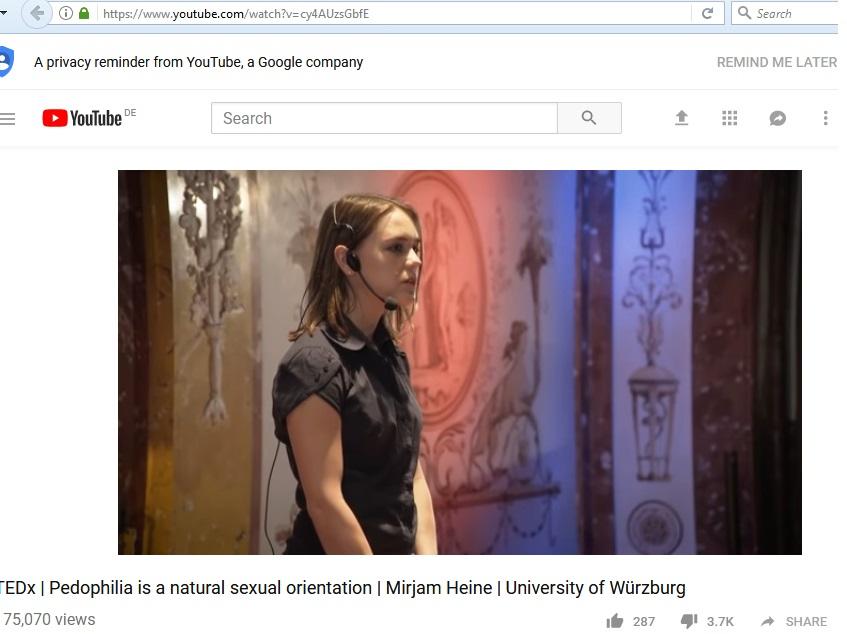
Task: Click REMIND ME LATER
Action: (x=777, y=62)
